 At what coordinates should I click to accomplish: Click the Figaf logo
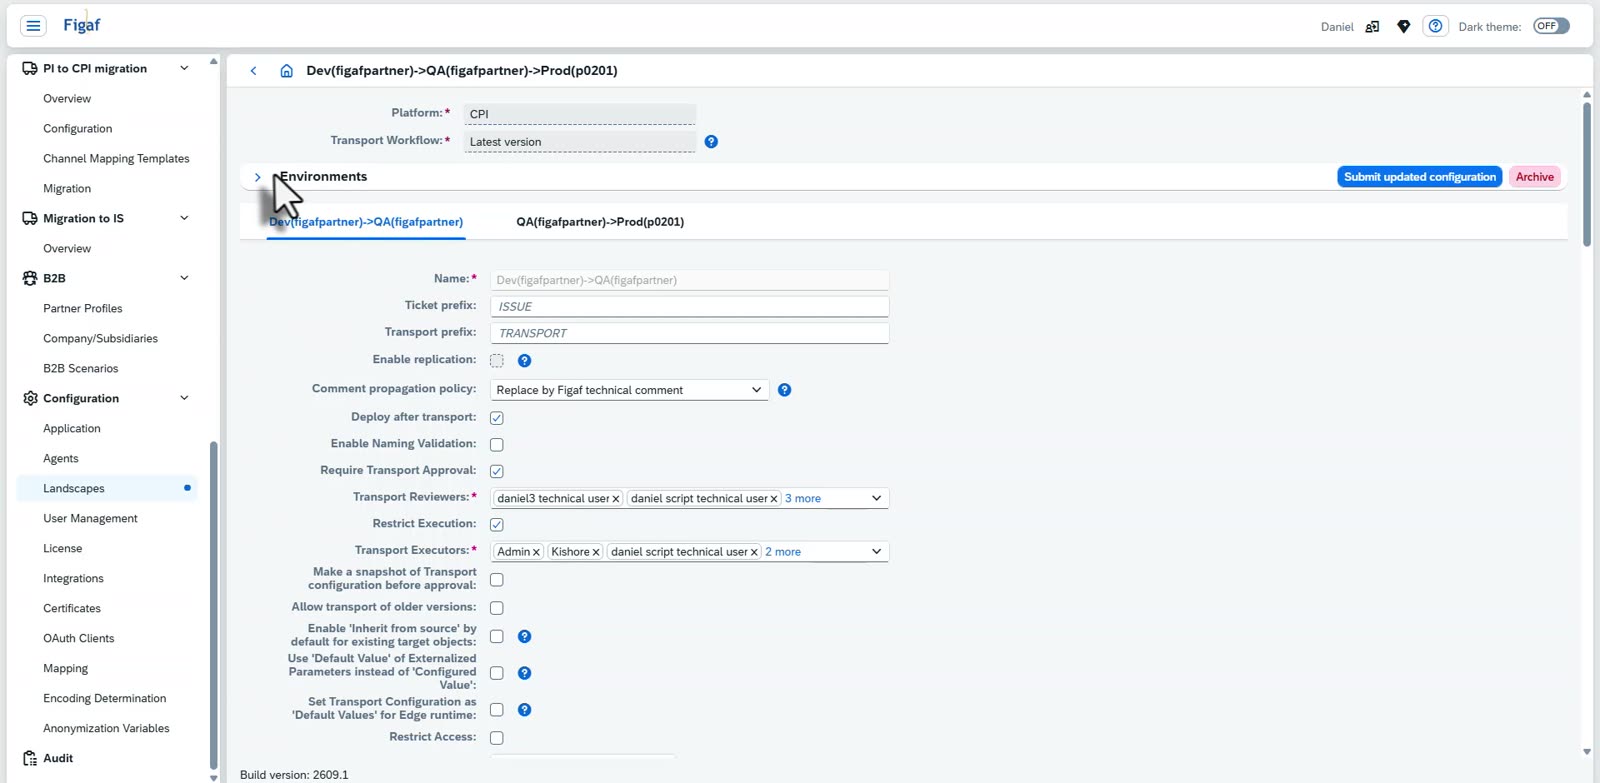click(x=81, y=24)
